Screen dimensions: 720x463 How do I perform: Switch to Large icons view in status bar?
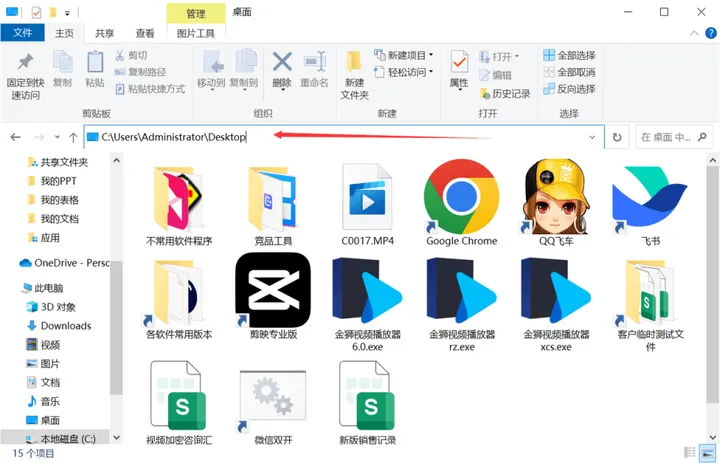pos(706,452)
